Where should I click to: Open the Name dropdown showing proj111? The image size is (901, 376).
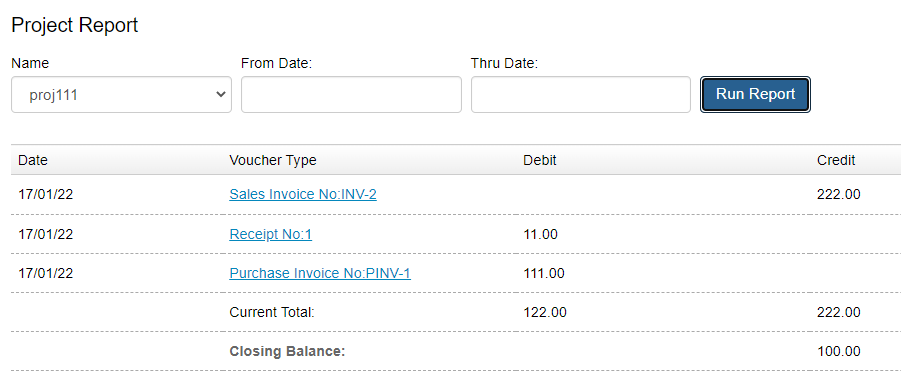click(x=121, y=95)
